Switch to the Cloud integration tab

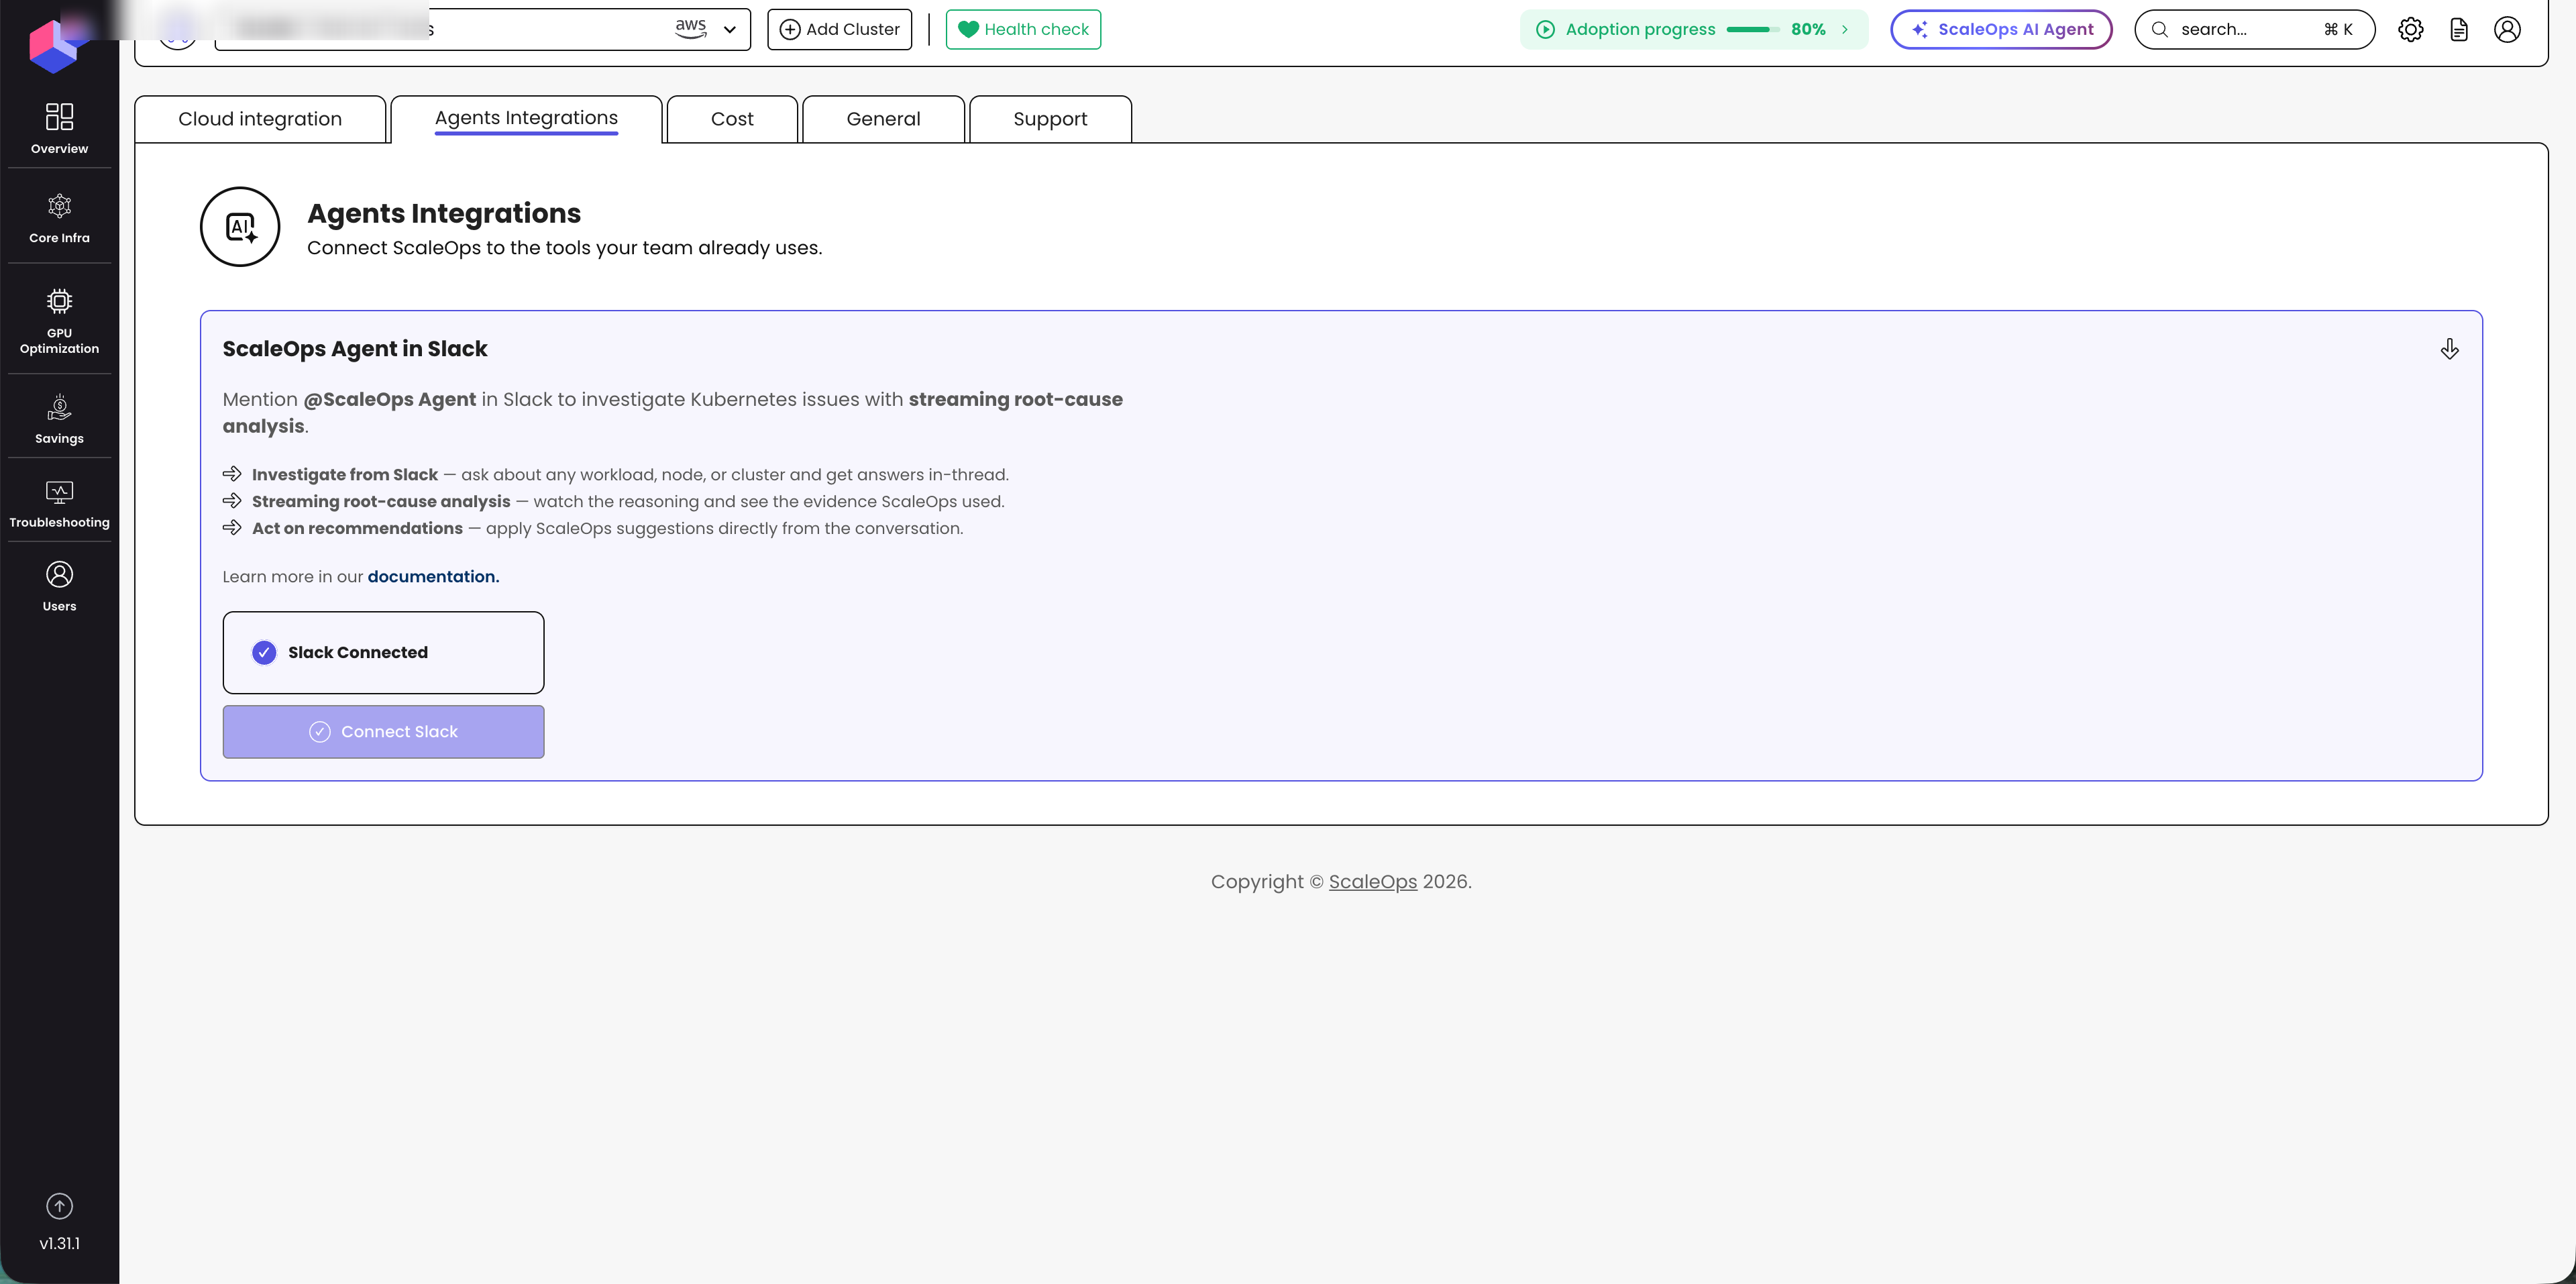tap(260, 119)
